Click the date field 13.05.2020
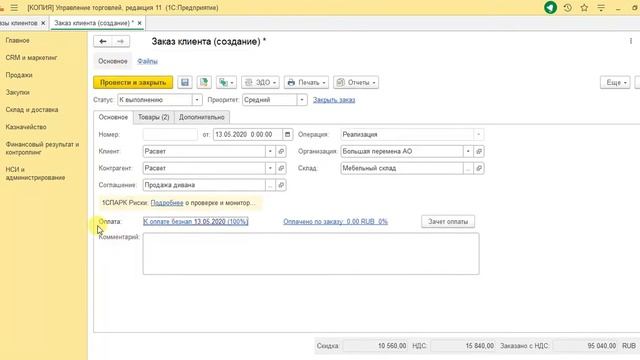This screenshot has height=360, width=640. click(248, 134)
